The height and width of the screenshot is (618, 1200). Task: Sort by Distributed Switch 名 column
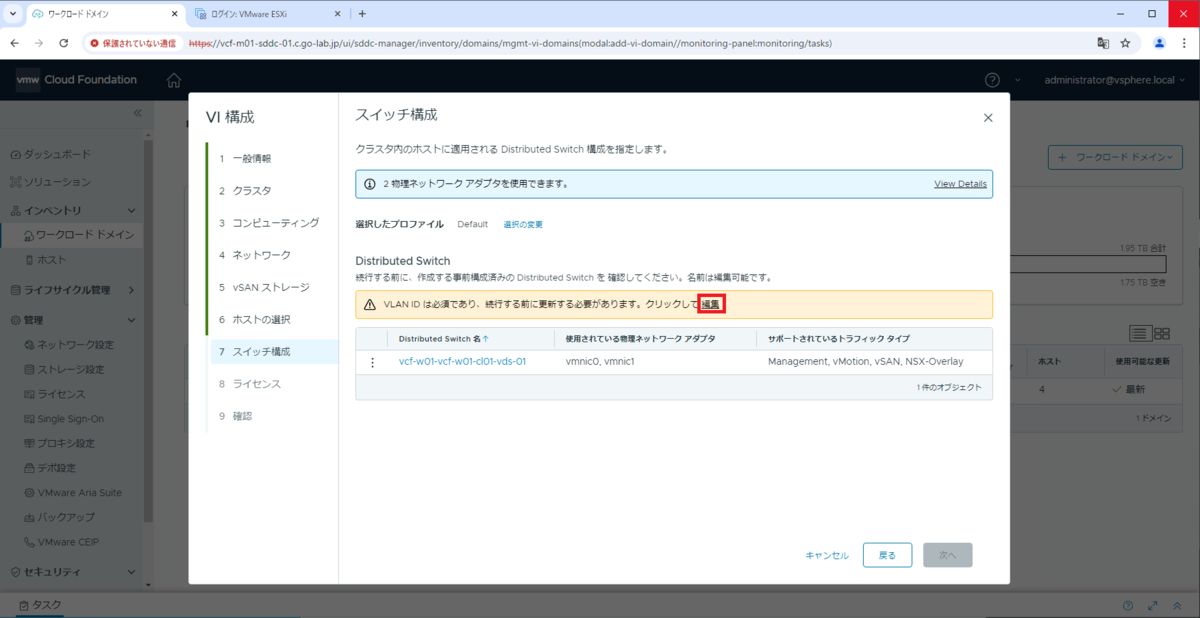[443, 339]
